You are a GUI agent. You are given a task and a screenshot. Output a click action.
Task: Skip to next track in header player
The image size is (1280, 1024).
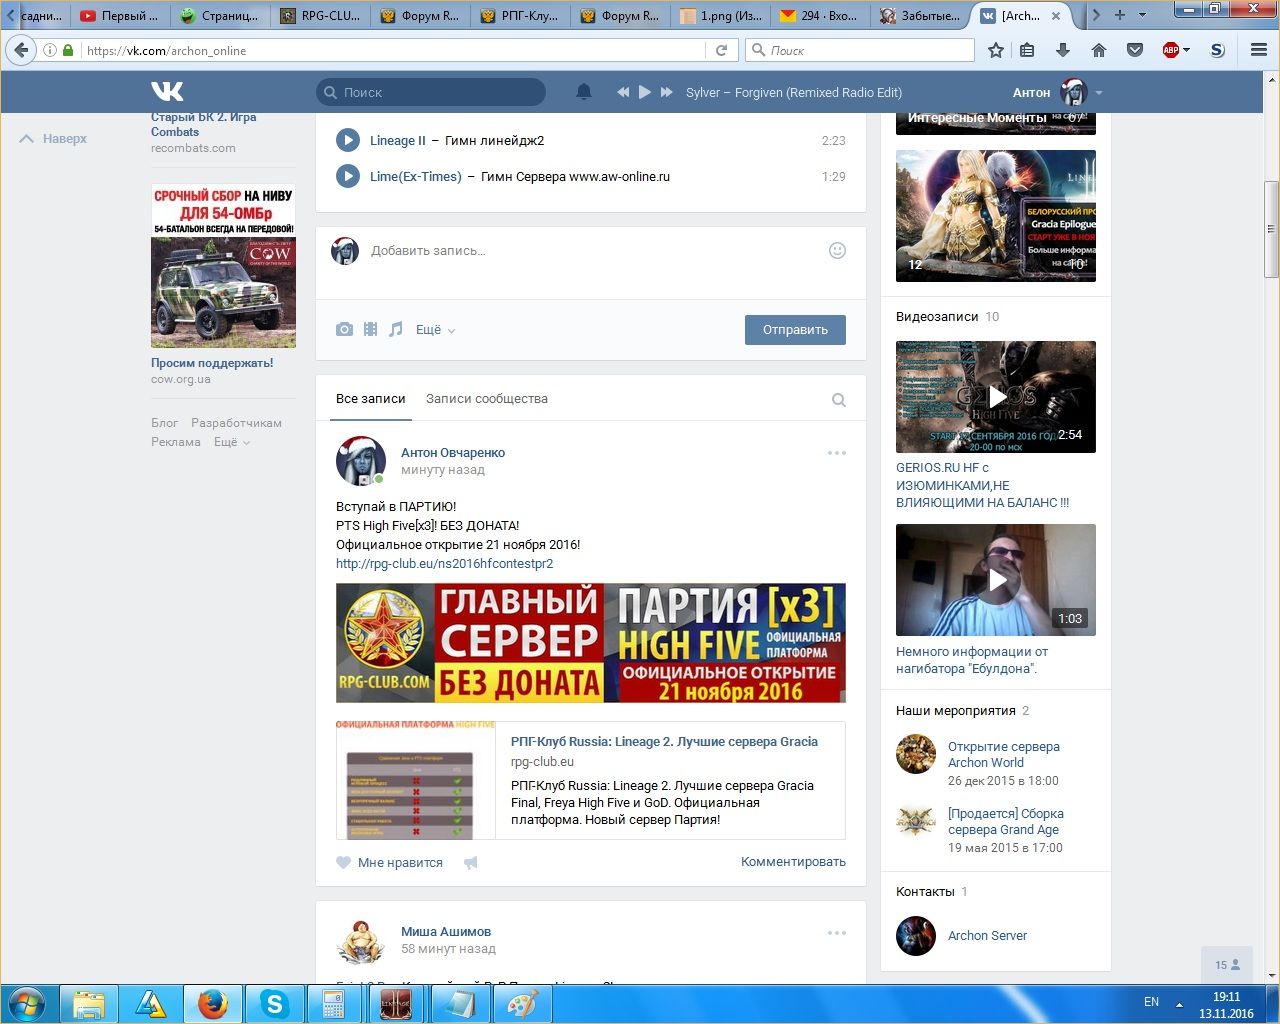coord(666,92)
